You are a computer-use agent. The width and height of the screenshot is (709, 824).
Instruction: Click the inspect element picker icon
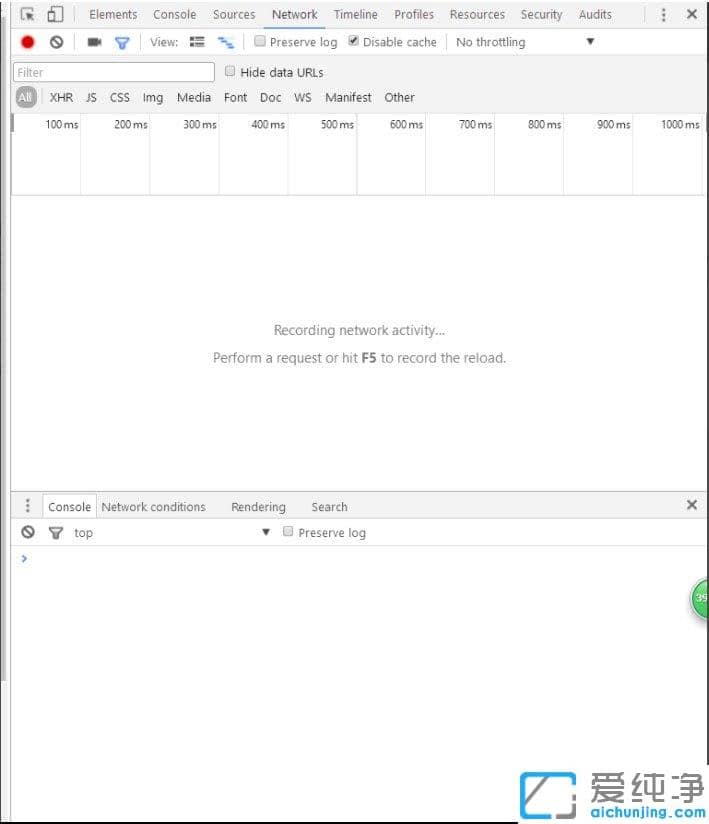pyautogui.click(x=28, y=15)
